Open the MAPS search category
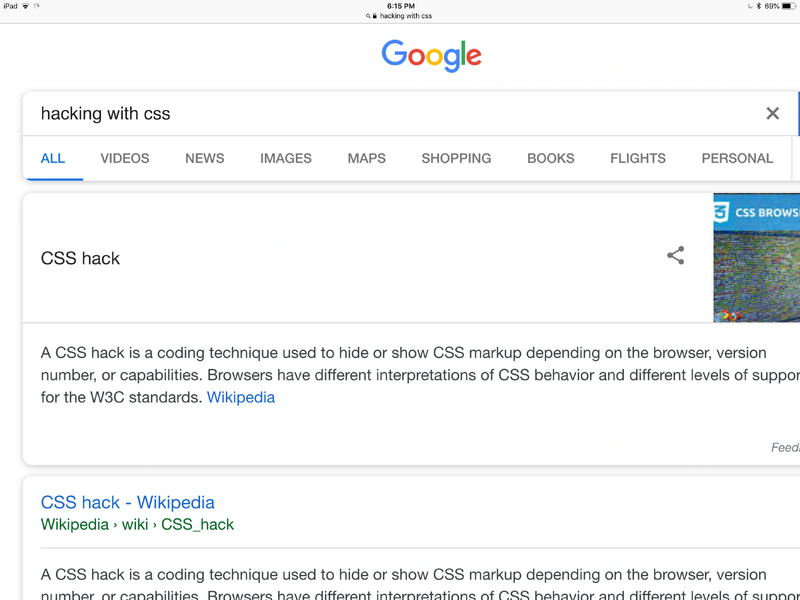 (x=366, y=158)
